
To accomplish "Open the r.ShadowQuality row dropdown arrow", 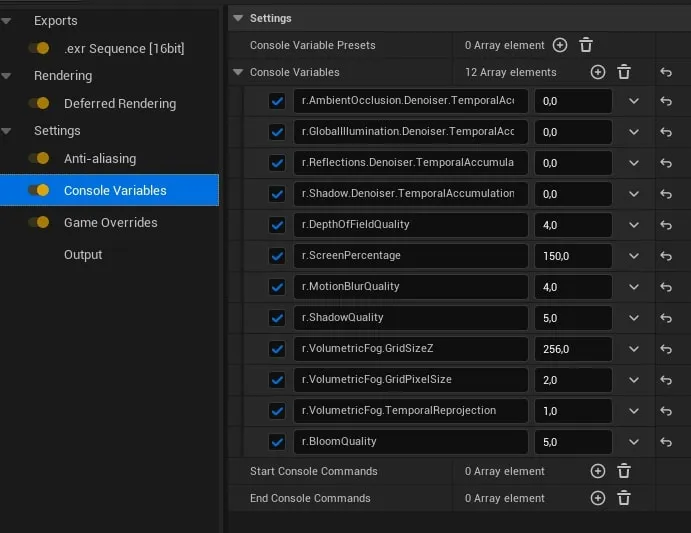I will (634, 318).
